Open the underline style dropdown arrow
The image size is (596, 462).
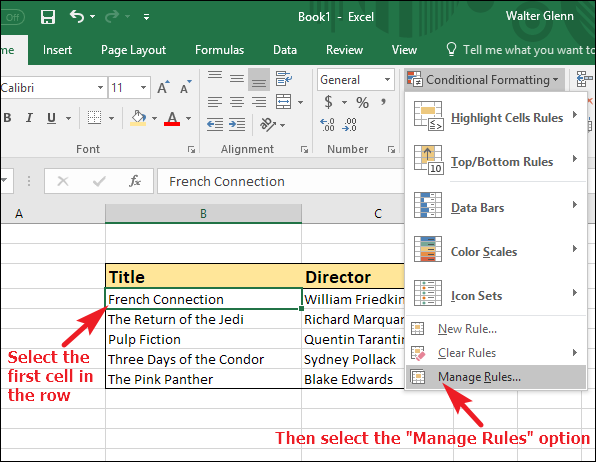pos(68,118)
